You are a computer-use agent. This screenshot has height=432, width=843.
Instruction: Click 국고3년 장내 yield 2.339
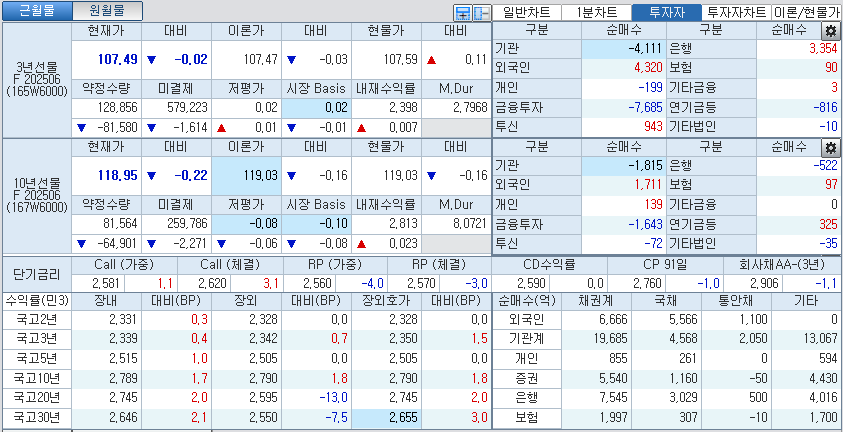click(123, 339)
